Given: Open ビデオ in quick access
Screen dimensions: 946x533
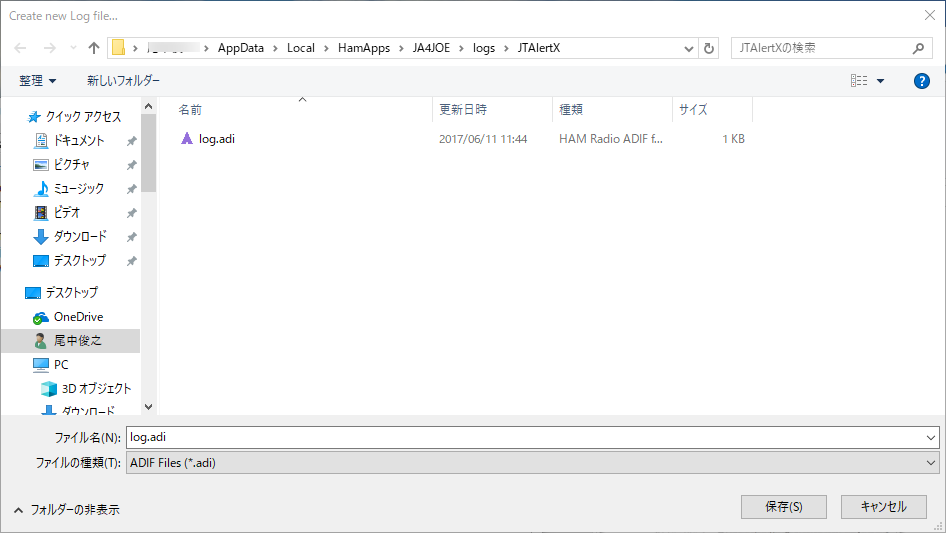Looking at the screenshot, I should pyautogui.click(x=66, y=212).
